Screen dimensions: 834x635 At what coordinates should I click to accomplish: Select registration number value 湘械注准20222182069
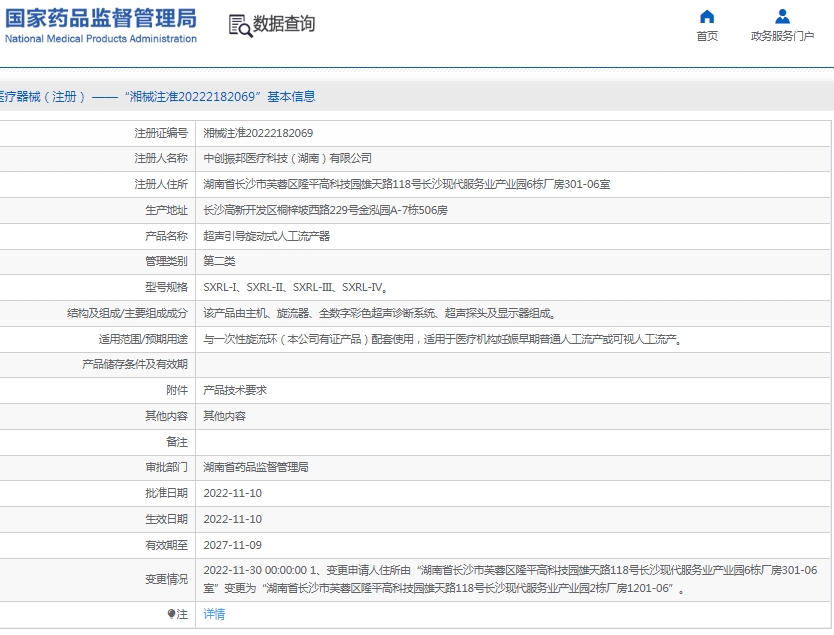(x=258, y=133)
